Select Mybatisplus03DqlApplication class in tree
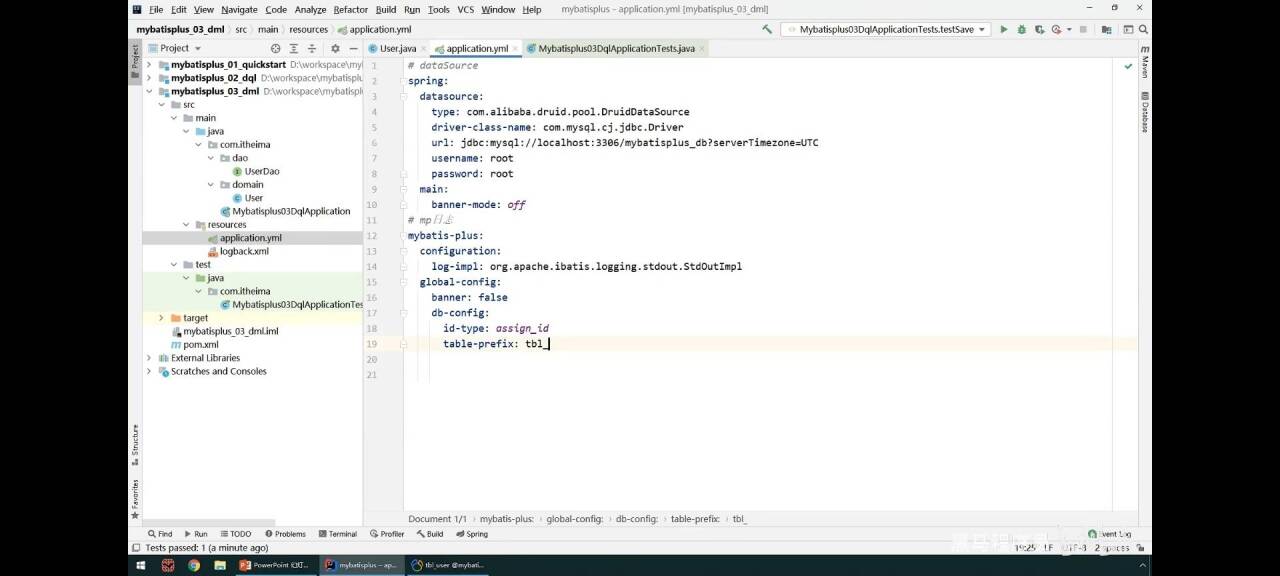Image resolution: width=1280 pixels, height=576 pixels. click(x=285, y=211)
